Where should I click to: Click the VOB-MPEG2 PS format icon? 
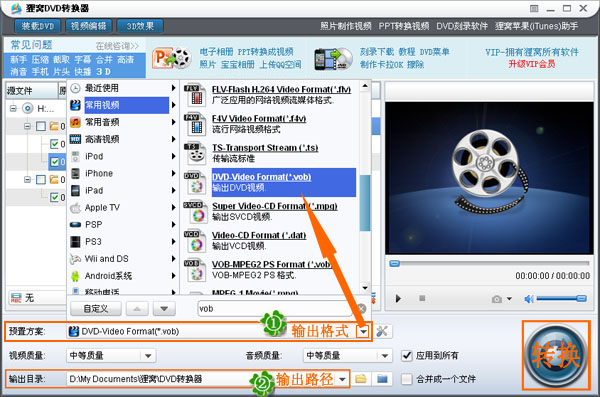point(196,270)
